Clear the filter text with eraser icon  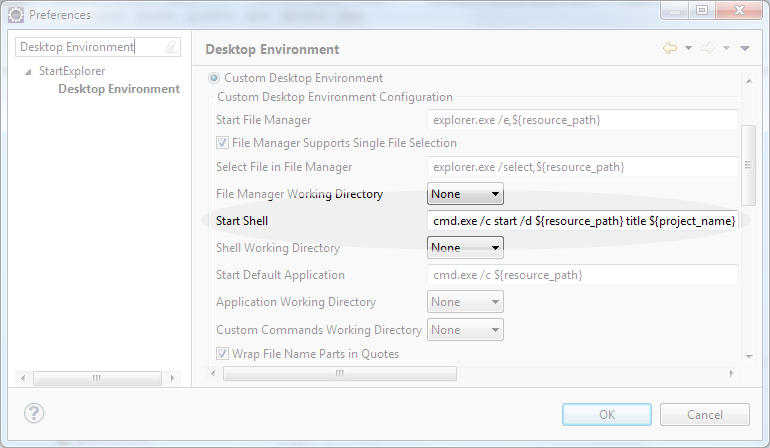tap(171, 47)
